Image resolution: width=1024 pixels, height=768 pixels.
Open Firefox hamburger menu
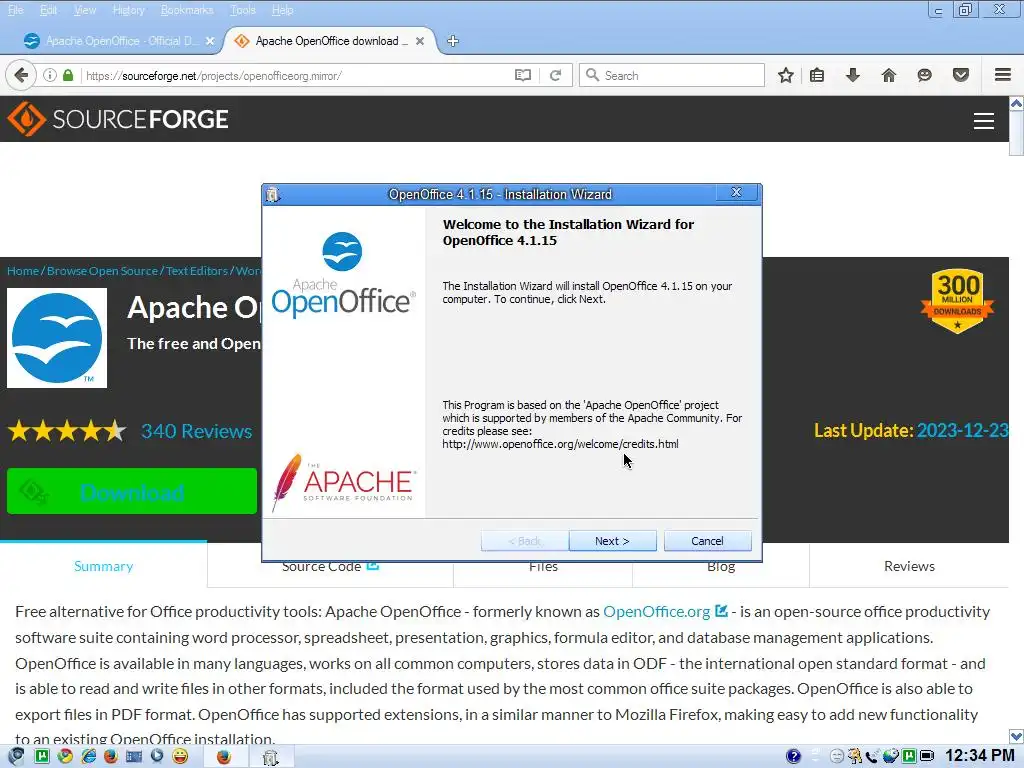tap(1002, 75)
